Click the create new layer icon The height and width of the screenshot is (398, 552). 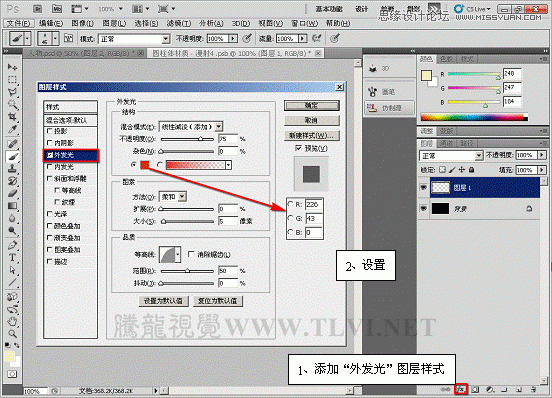pos(519,389)
